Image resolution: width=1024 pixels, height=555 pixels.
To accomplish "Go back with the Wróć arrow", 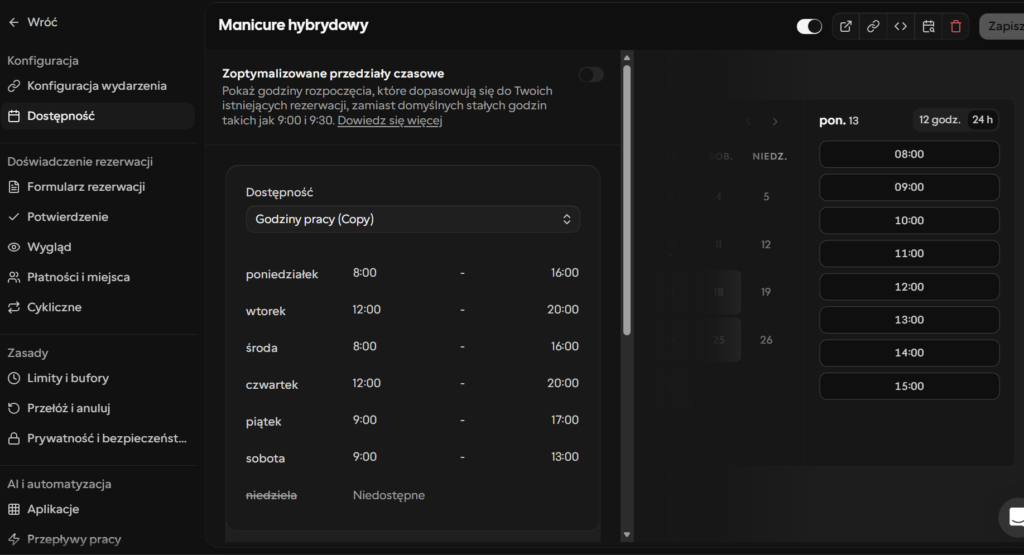I will [x=32, y=22].
